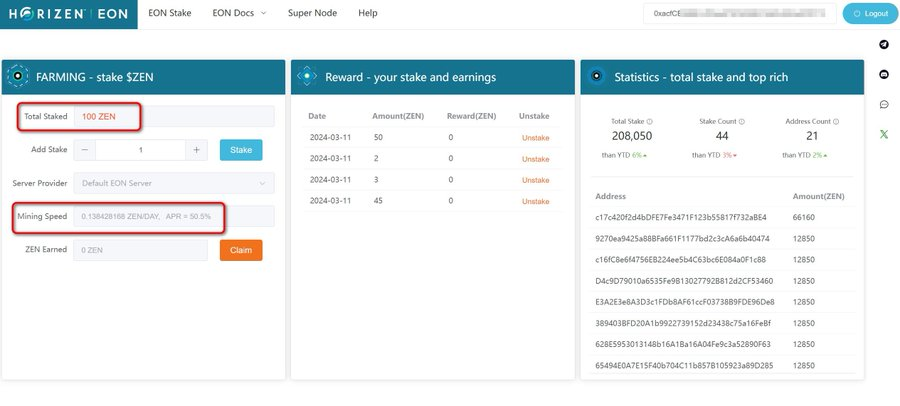Expand the EON Docs menu
Image resolution: width=900 pixels, height=406 pixels.
[239, 13]
